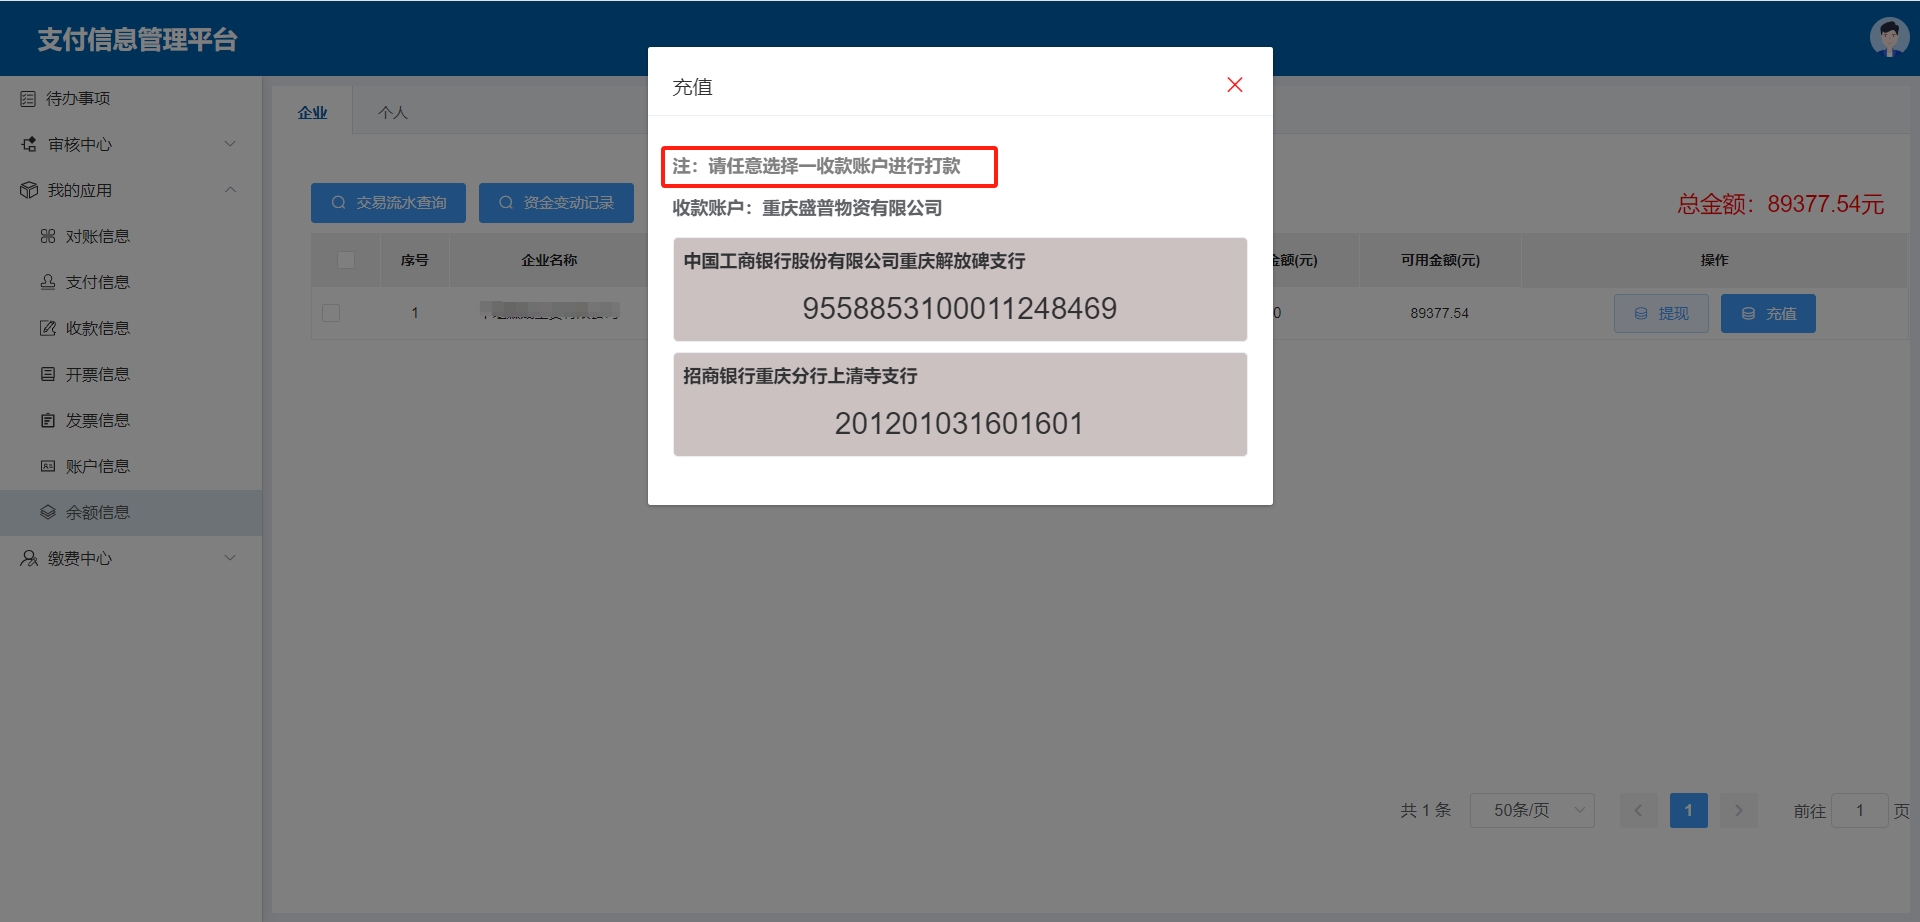Close the 充值 dialog with the red X
The width and height of the screenshot is (1920, 922).
1234,85
